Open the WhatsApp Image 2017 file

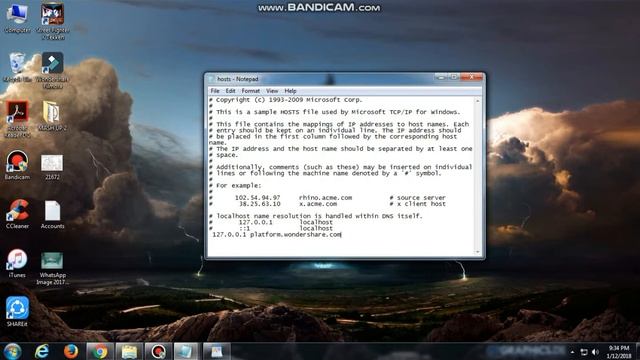53,269
